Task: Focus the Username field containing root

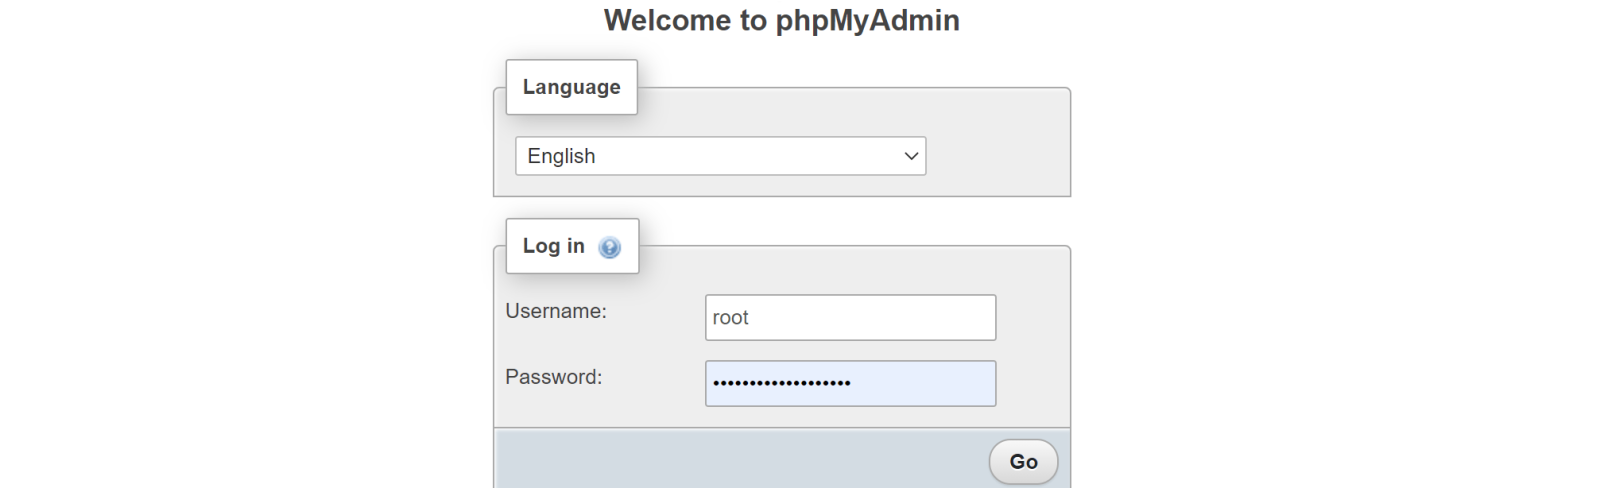Action: pyautogui.click(x=850, y=317)
